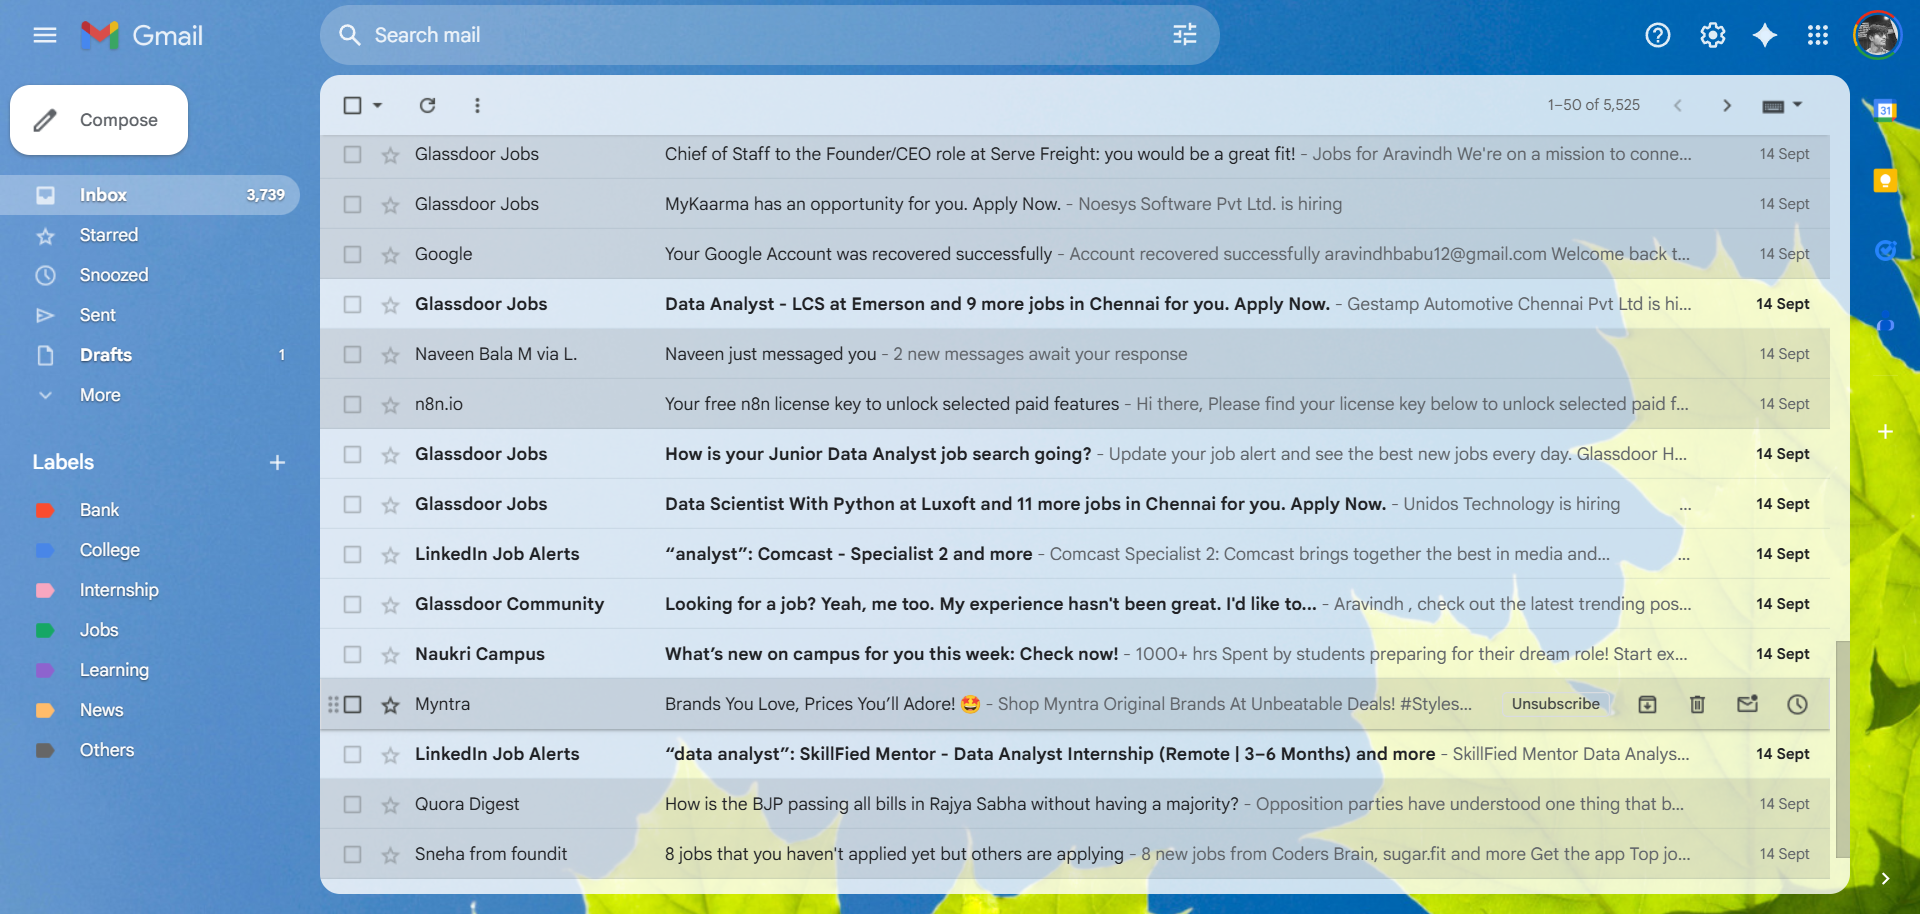1920x914 pixels.
Task: Open the Settings gear
Action: coord(1712,35)
